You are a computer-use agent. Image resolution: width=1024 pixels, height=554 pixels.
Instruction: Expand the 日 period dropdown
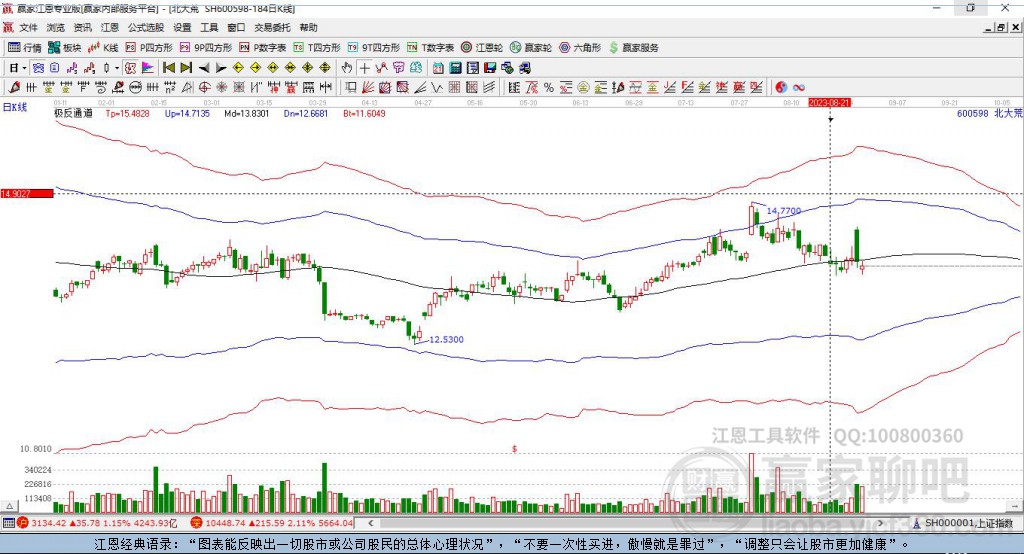click(24, 68)
